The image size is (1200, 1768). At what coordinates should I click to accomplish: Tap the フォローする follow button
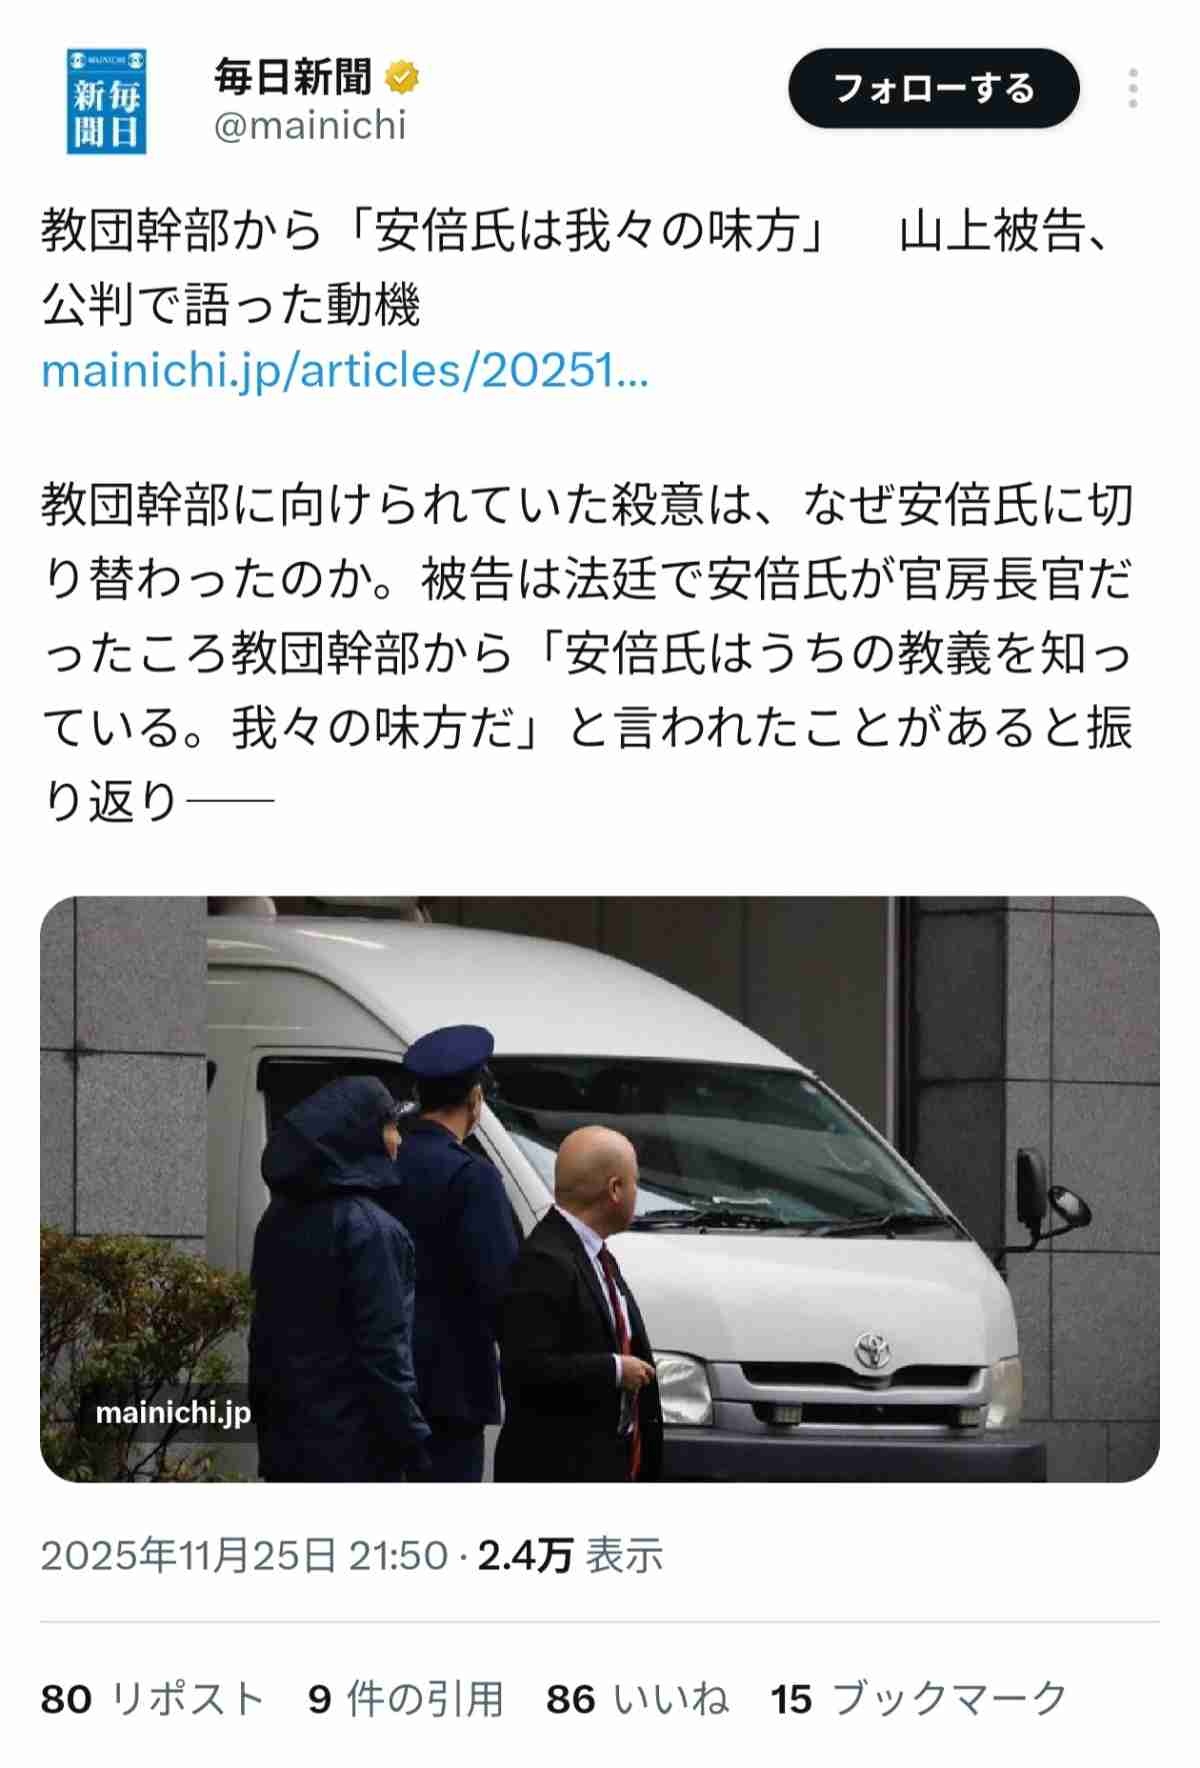pyautogui.click(x=934, y=88)
